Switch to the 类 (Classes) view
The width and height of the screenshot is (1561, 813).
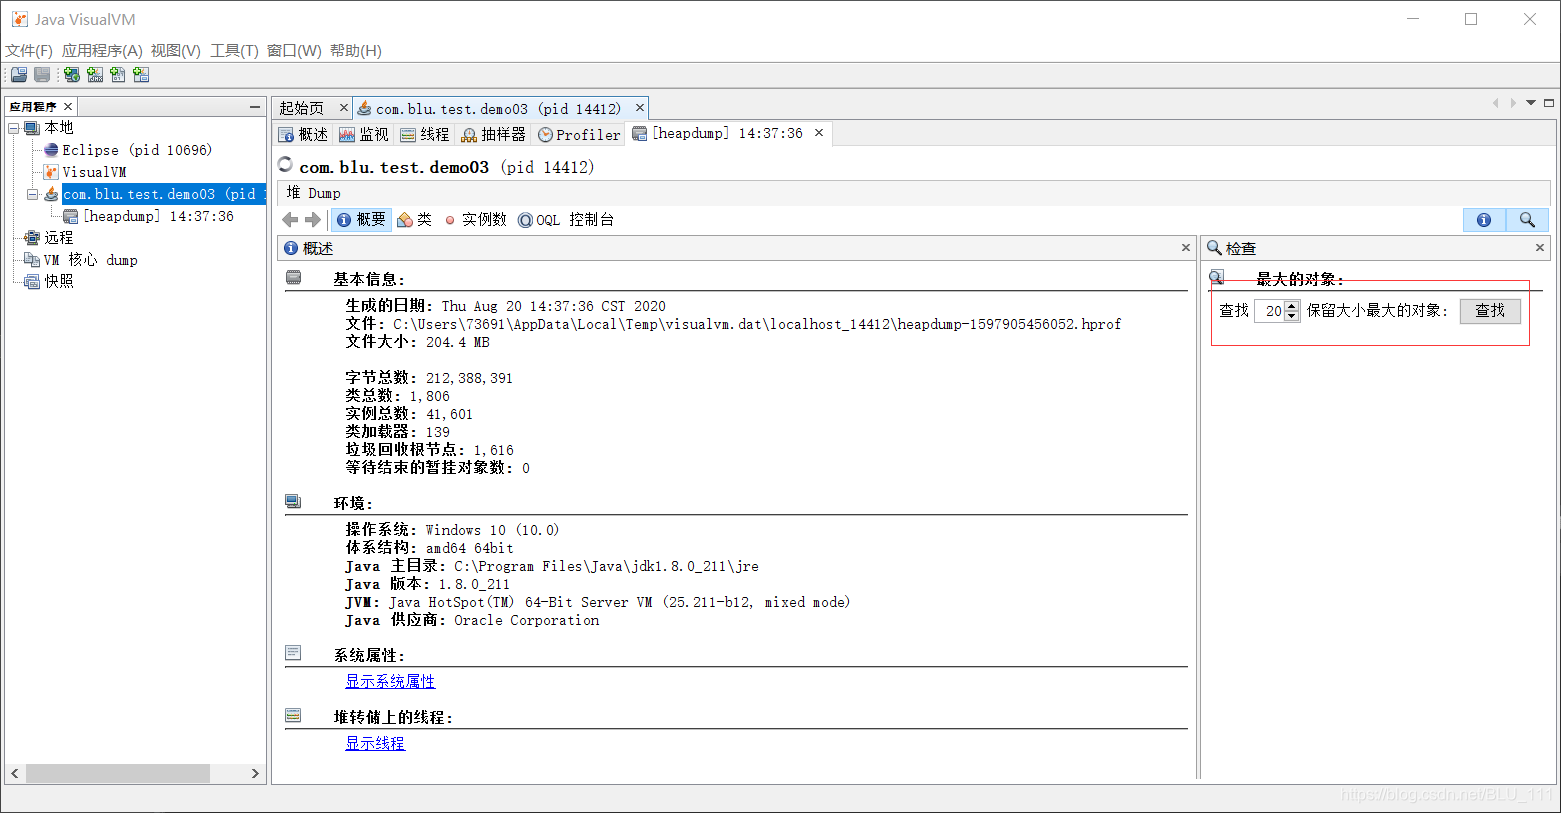414,220
